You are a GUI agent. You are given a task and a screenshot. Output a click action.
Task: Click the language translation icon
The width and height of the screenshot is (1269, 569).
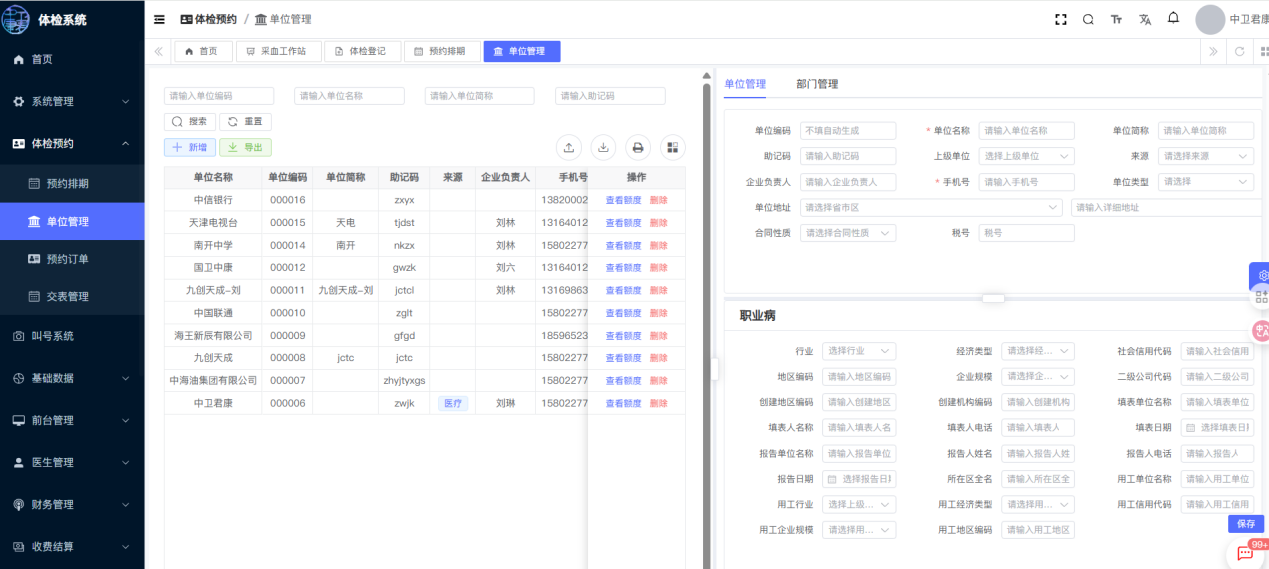[x=1145, y=19]
